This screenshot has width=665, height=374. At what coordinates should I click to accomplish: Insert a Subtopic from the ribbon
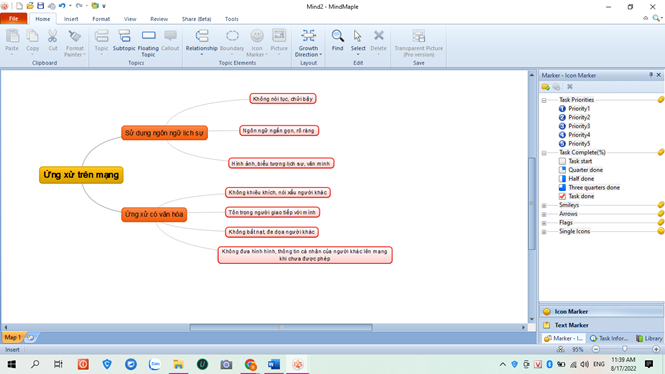pos(124,36)
